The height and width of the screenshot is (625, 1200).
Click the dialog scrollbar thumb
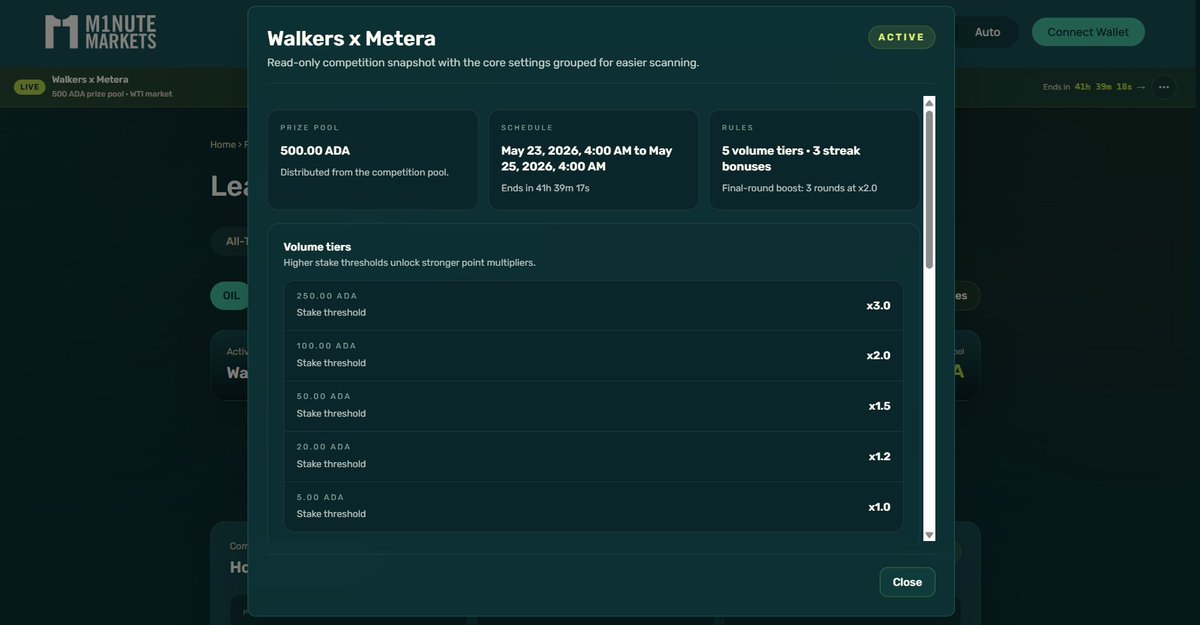929,189
